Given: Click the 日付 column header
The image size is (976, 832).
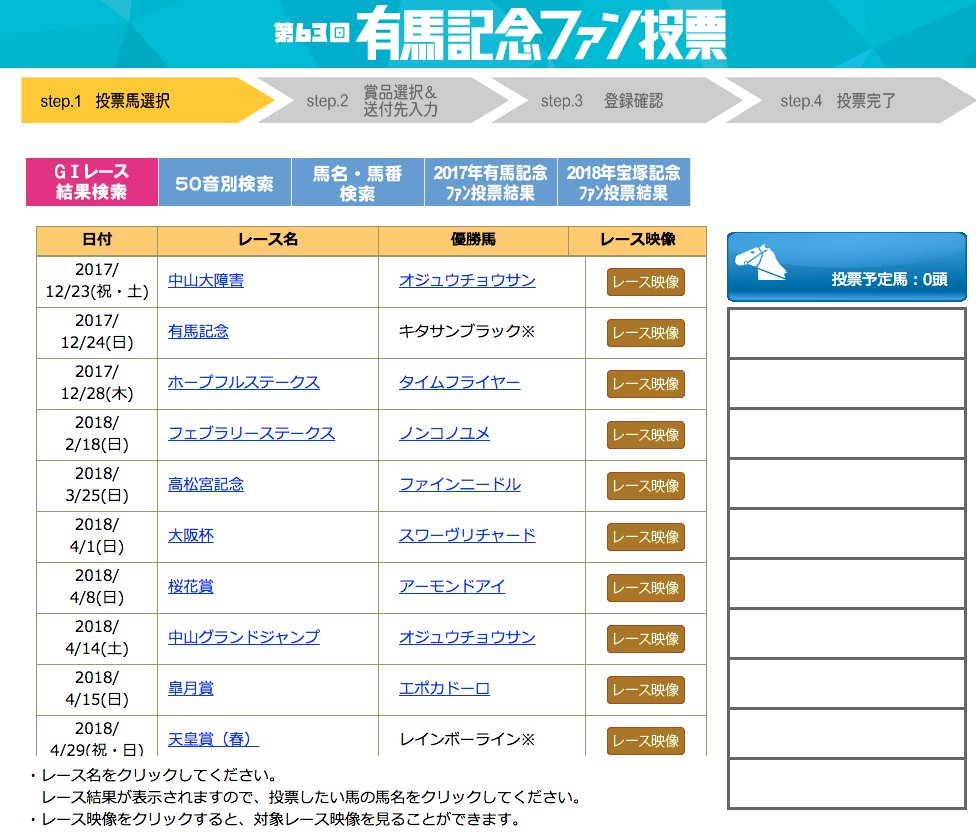Looking at the screenshot, I should click(x=97, y=240).
